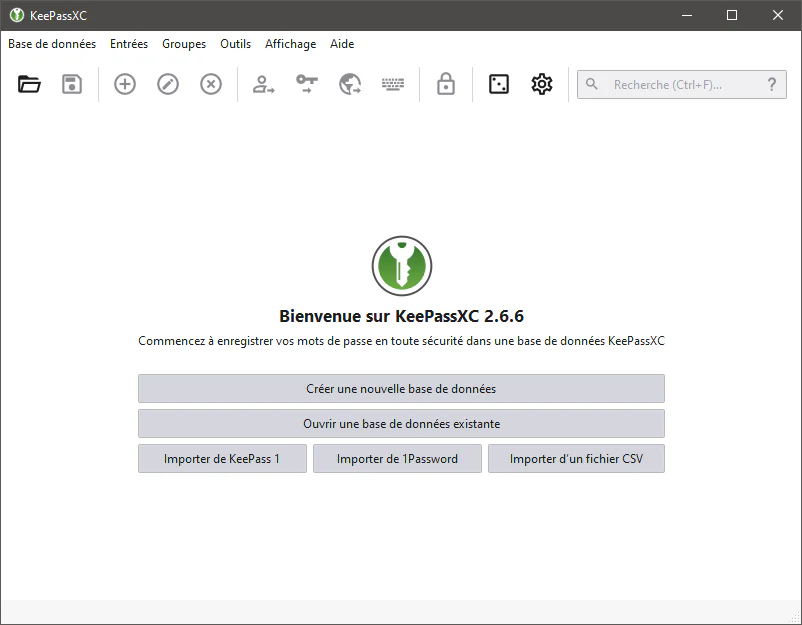Click Ouvrir une base de données existante
The width and height of the screenshot is (802, 625).
402,423
